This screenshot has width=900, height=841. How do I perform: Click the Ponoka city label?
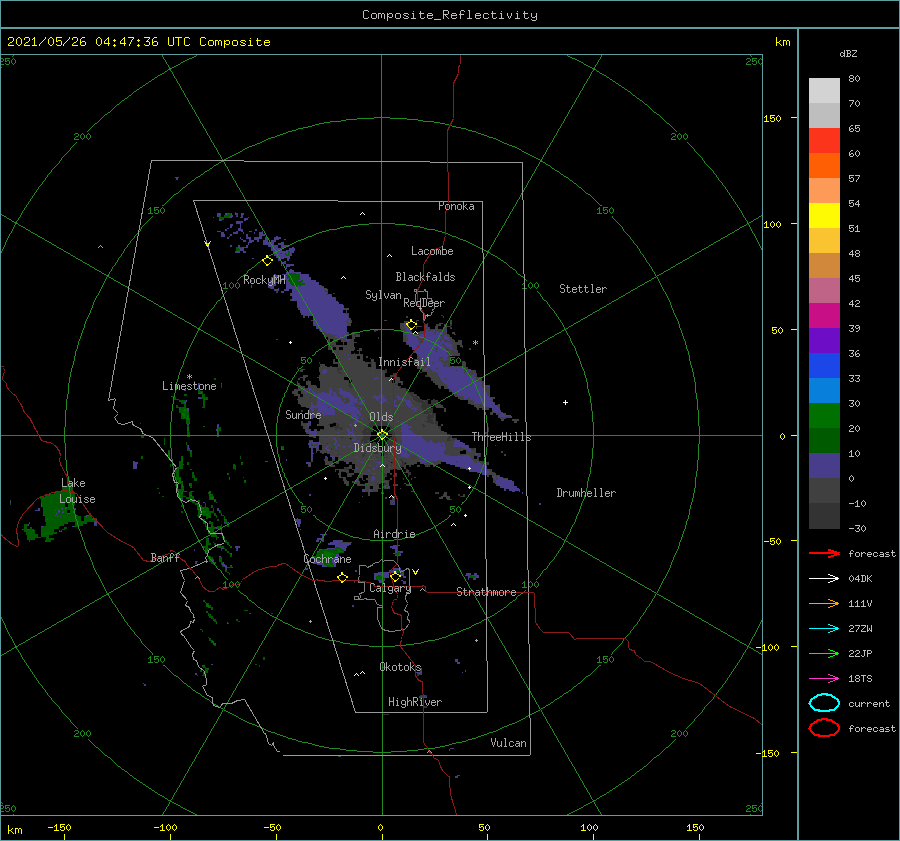coord(456,206)
